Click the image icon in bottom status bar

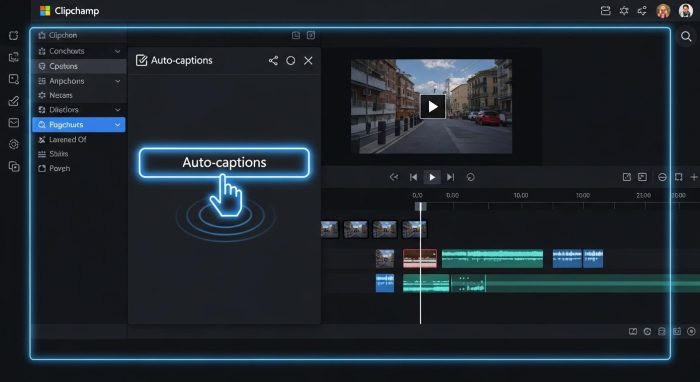point(633,331)
